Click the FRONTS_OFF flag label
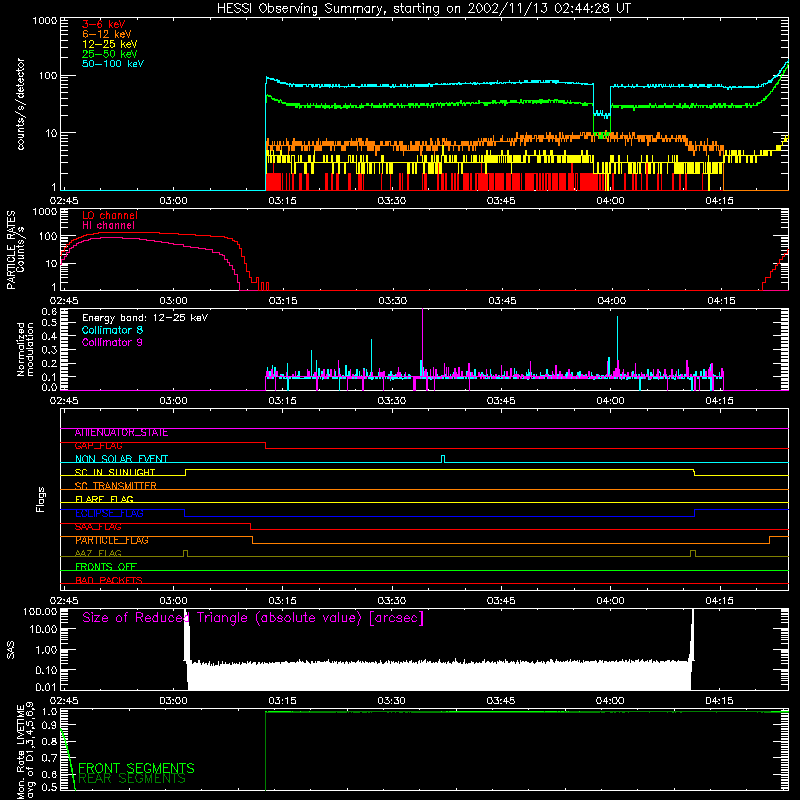 [106, 567]
